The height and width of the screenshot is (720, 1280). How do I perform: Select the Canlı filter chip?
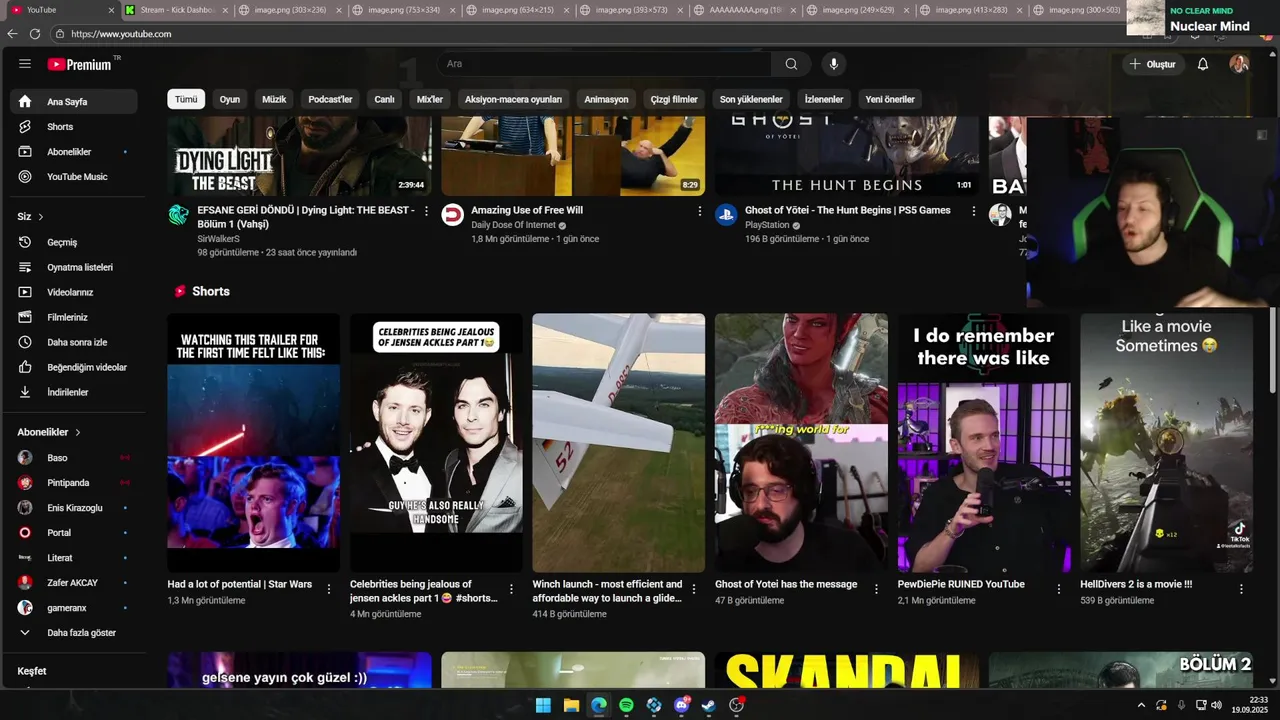pyautogui.click(x=384, y=99)
